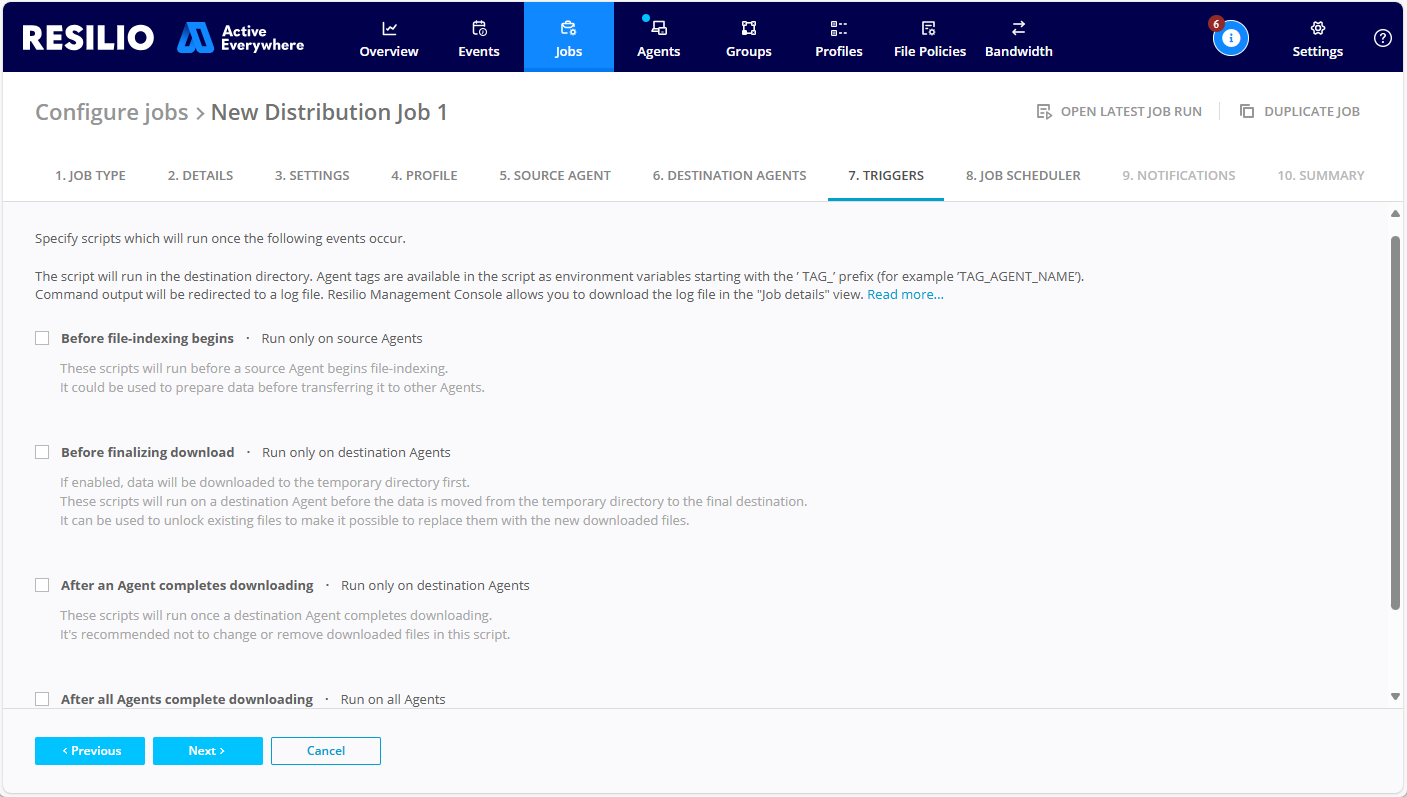Open Profiles icon in navbar
Image resolution: width=1407 pixels, height=797 pixels.
point(839,29)
